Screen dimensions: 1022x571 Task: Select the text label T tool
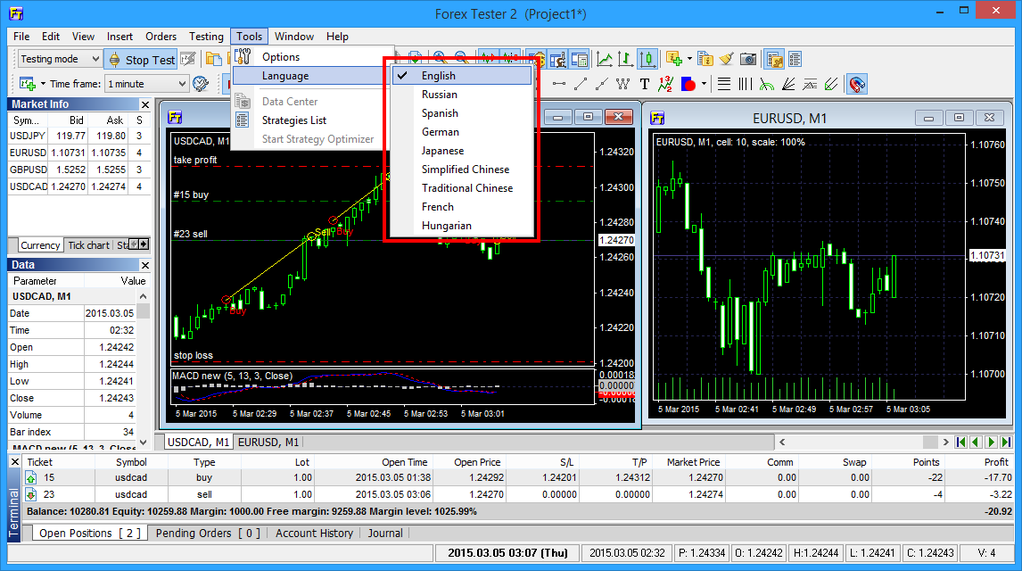(x=644, y=84)
